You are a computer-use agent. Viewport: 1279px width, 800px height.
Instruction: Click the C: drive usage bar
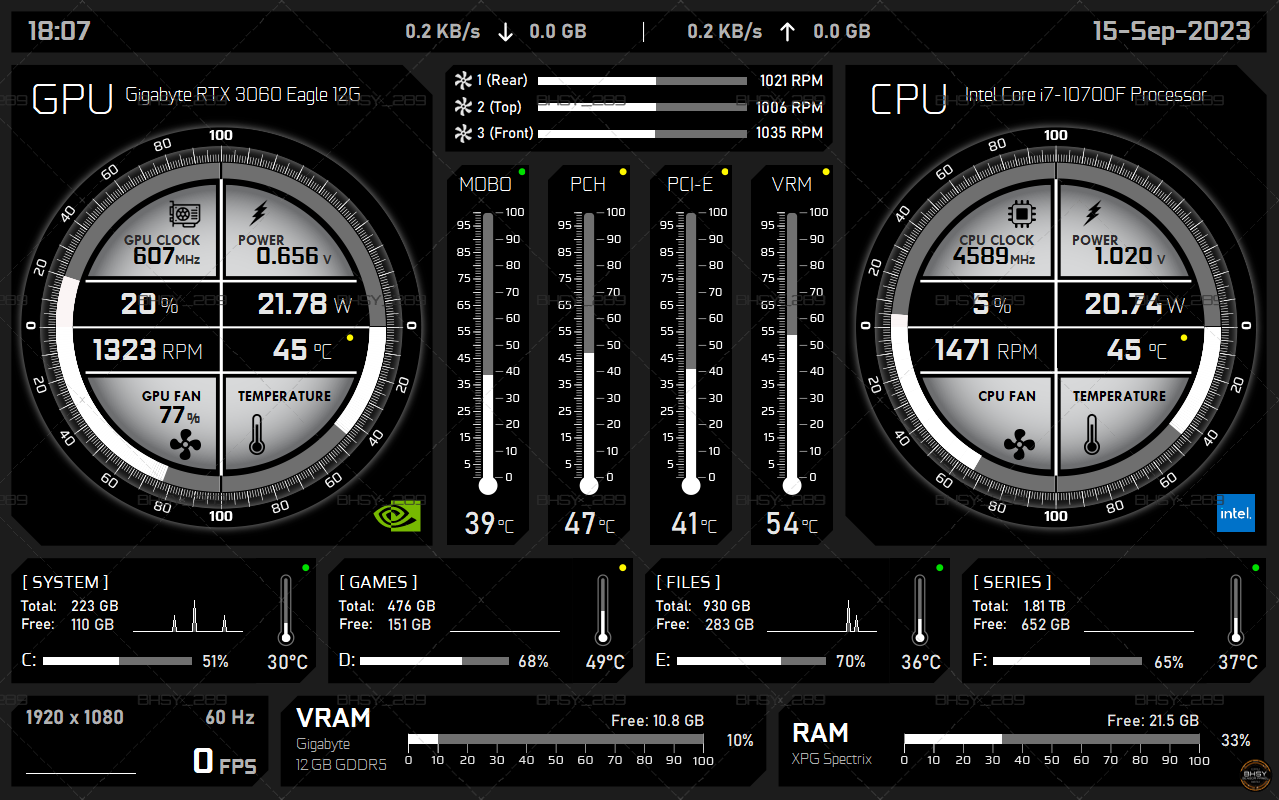coord(117,661)
